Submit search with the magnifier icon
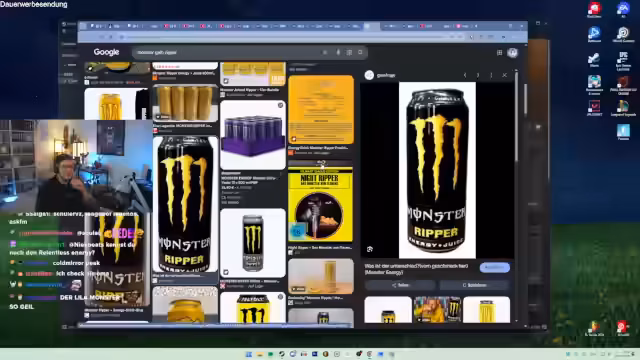 pyautogui.click(x=360, y=52)
